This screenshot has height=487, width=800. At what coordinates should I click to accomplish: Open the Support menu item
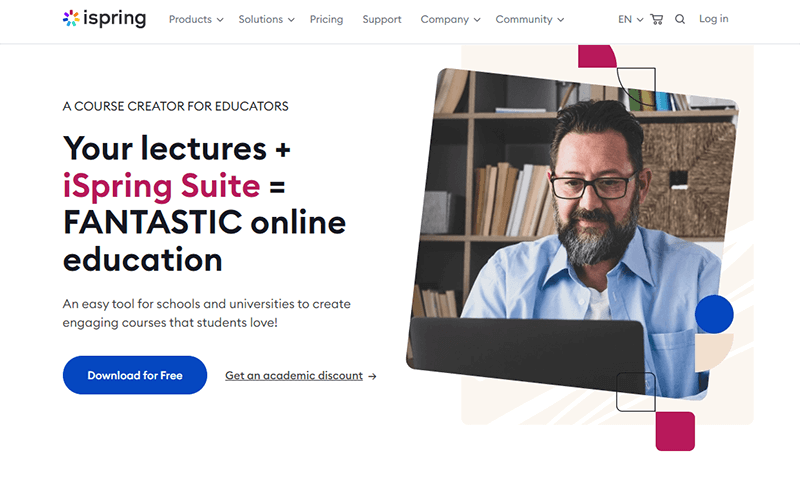click(382, 19)
